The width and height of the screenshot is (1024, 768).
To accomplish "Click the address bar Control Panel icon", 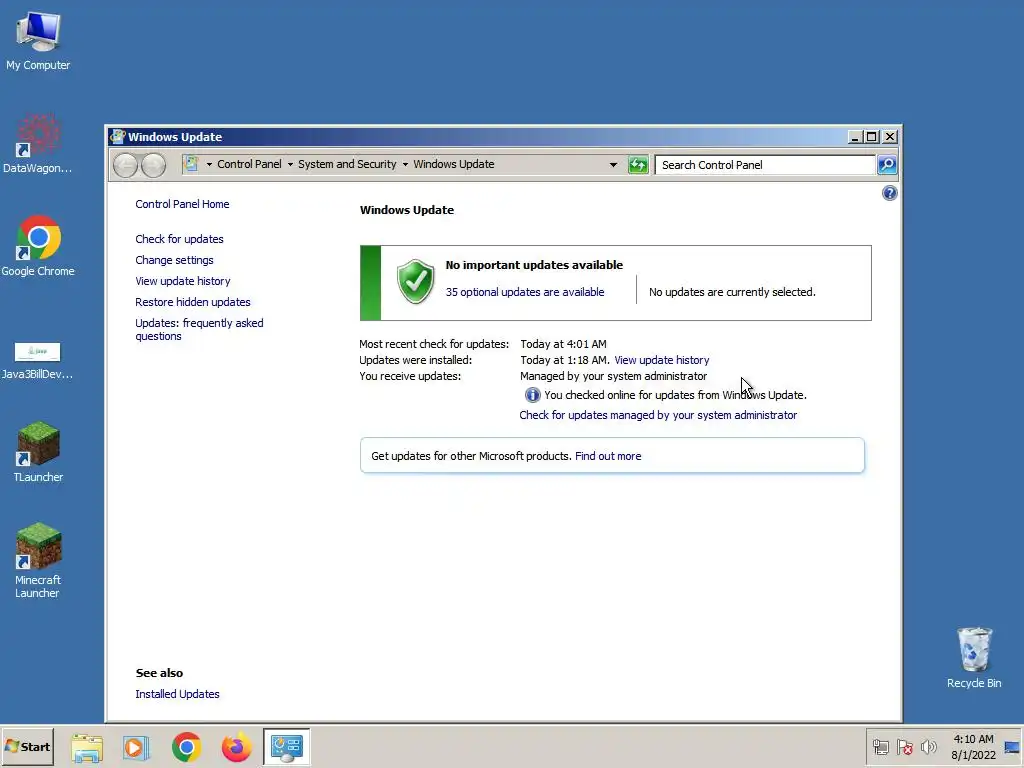I will pos(191,164).
